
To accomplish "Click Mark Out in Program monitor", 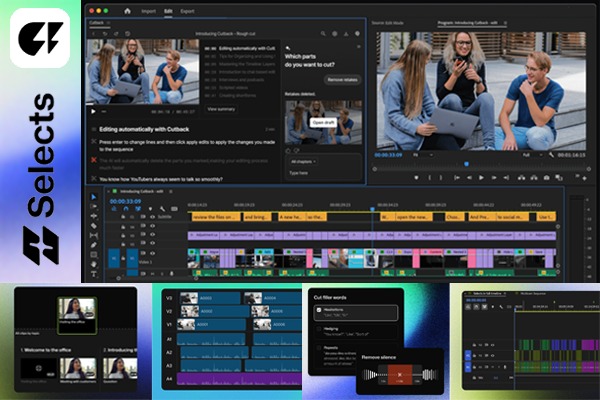I will [441, 178].
